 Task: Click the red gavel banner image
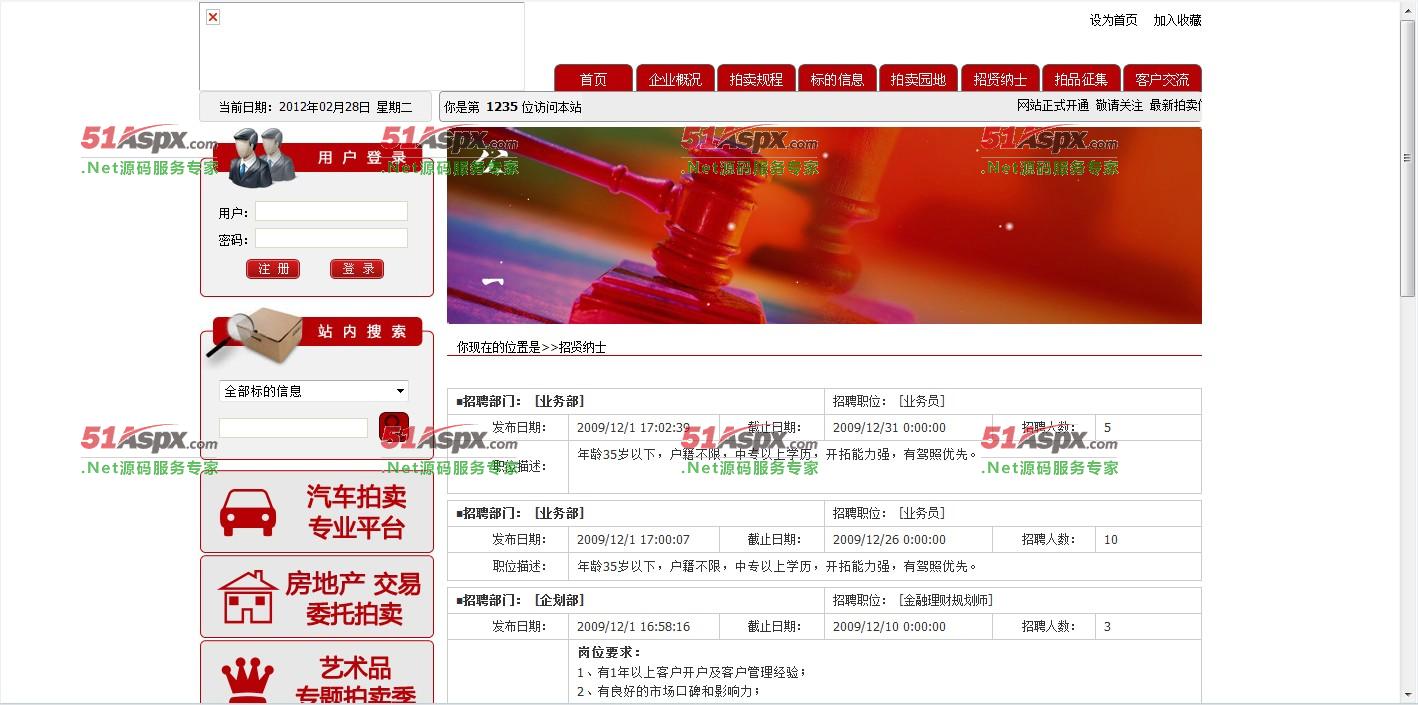pyautogui.click(x=824, y=225)
